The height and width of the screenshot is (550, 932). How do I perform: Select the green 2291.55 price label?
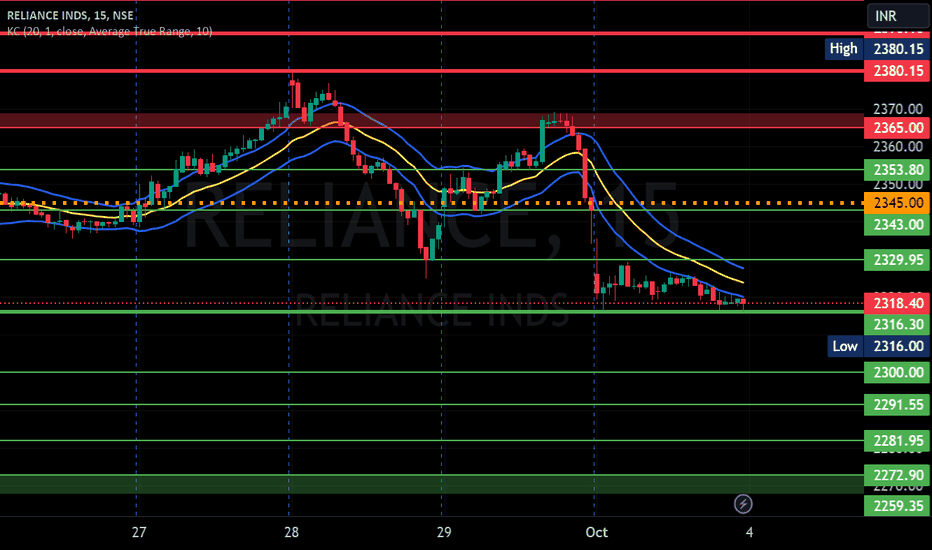click(897, 405)
